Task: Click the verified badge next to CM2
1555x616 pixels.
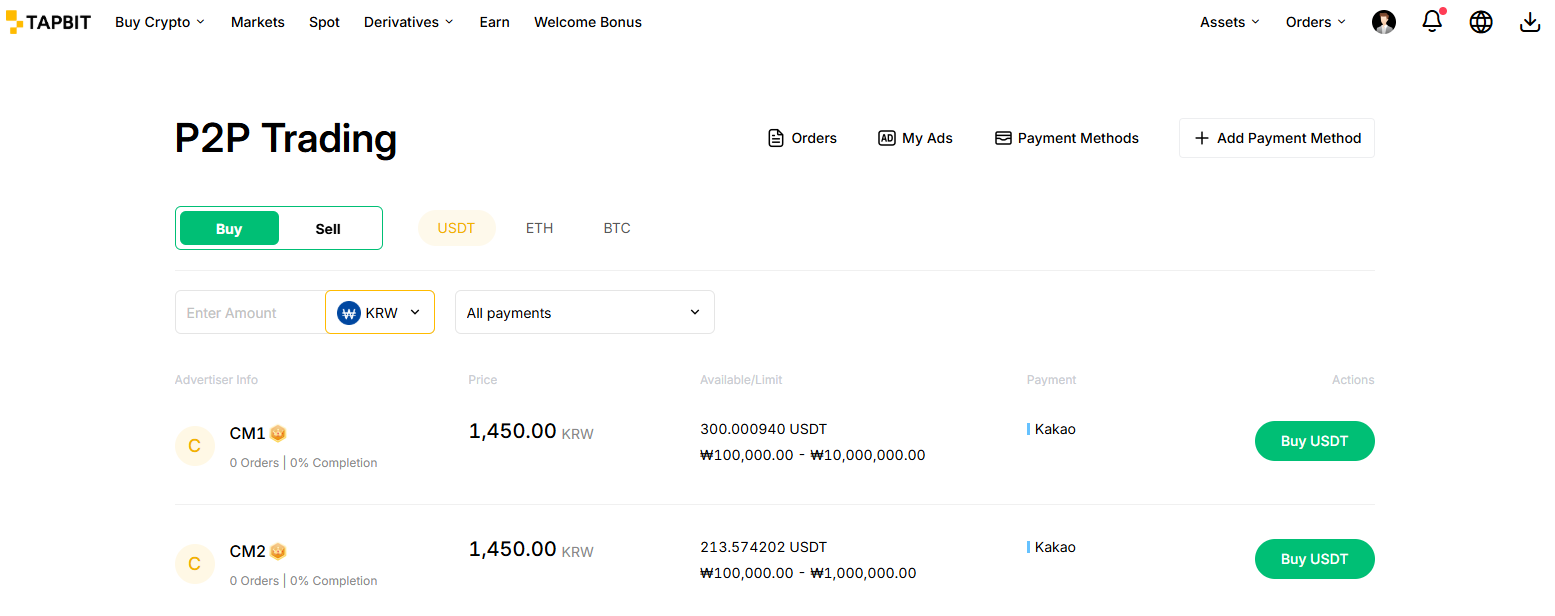Action: pyautogui.click(x=278, y=551)
